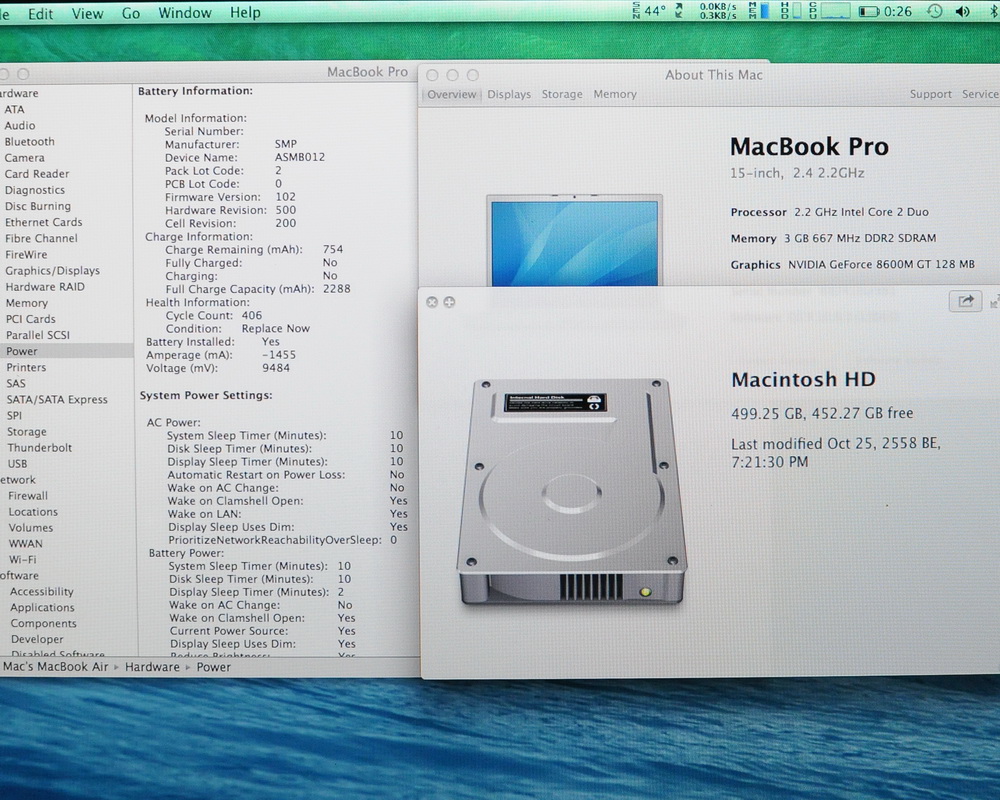
Task: Select the highlighted Power sidebar item
Action: [66, 351]
